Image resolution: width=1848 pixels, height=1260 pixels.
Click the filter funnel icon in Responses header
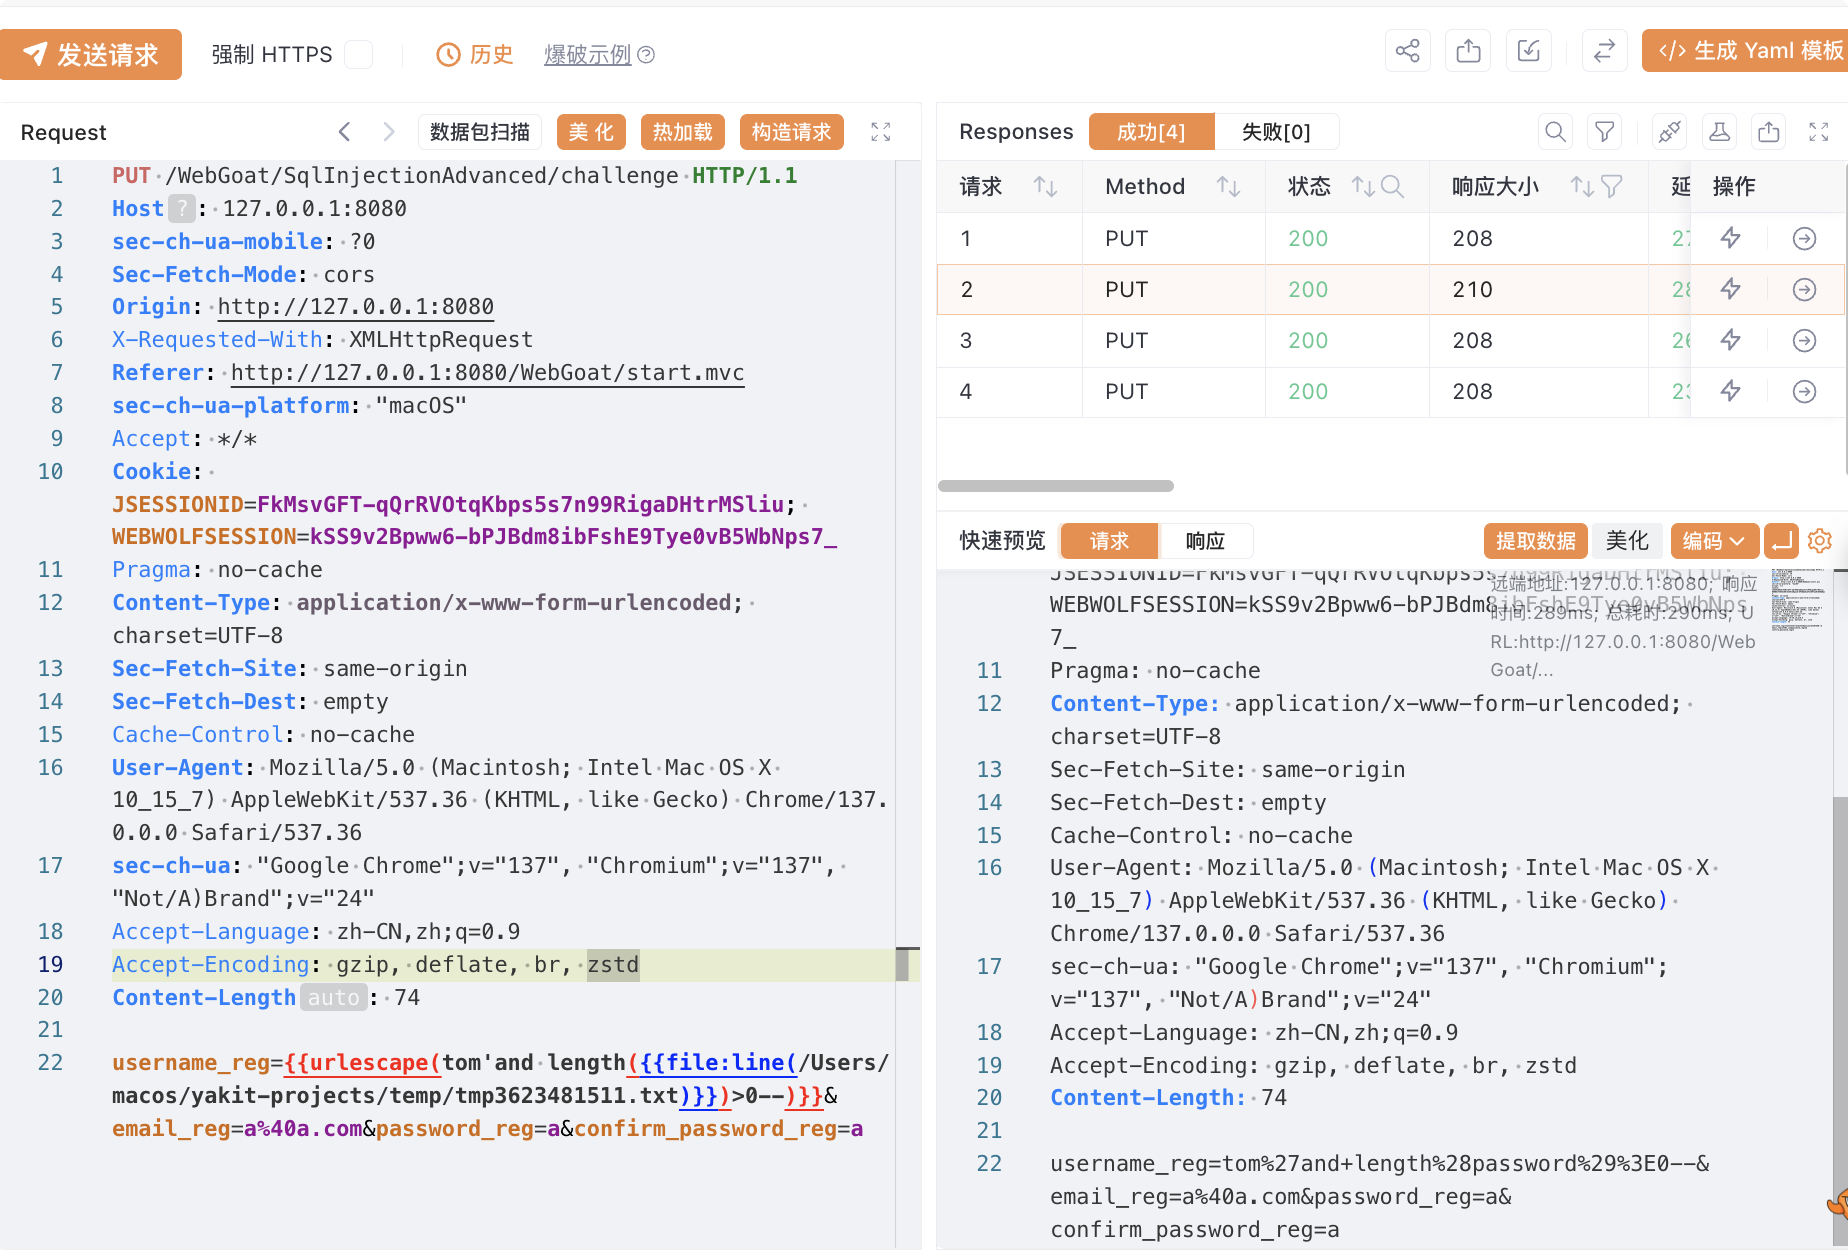click(x=1605, y=132)
